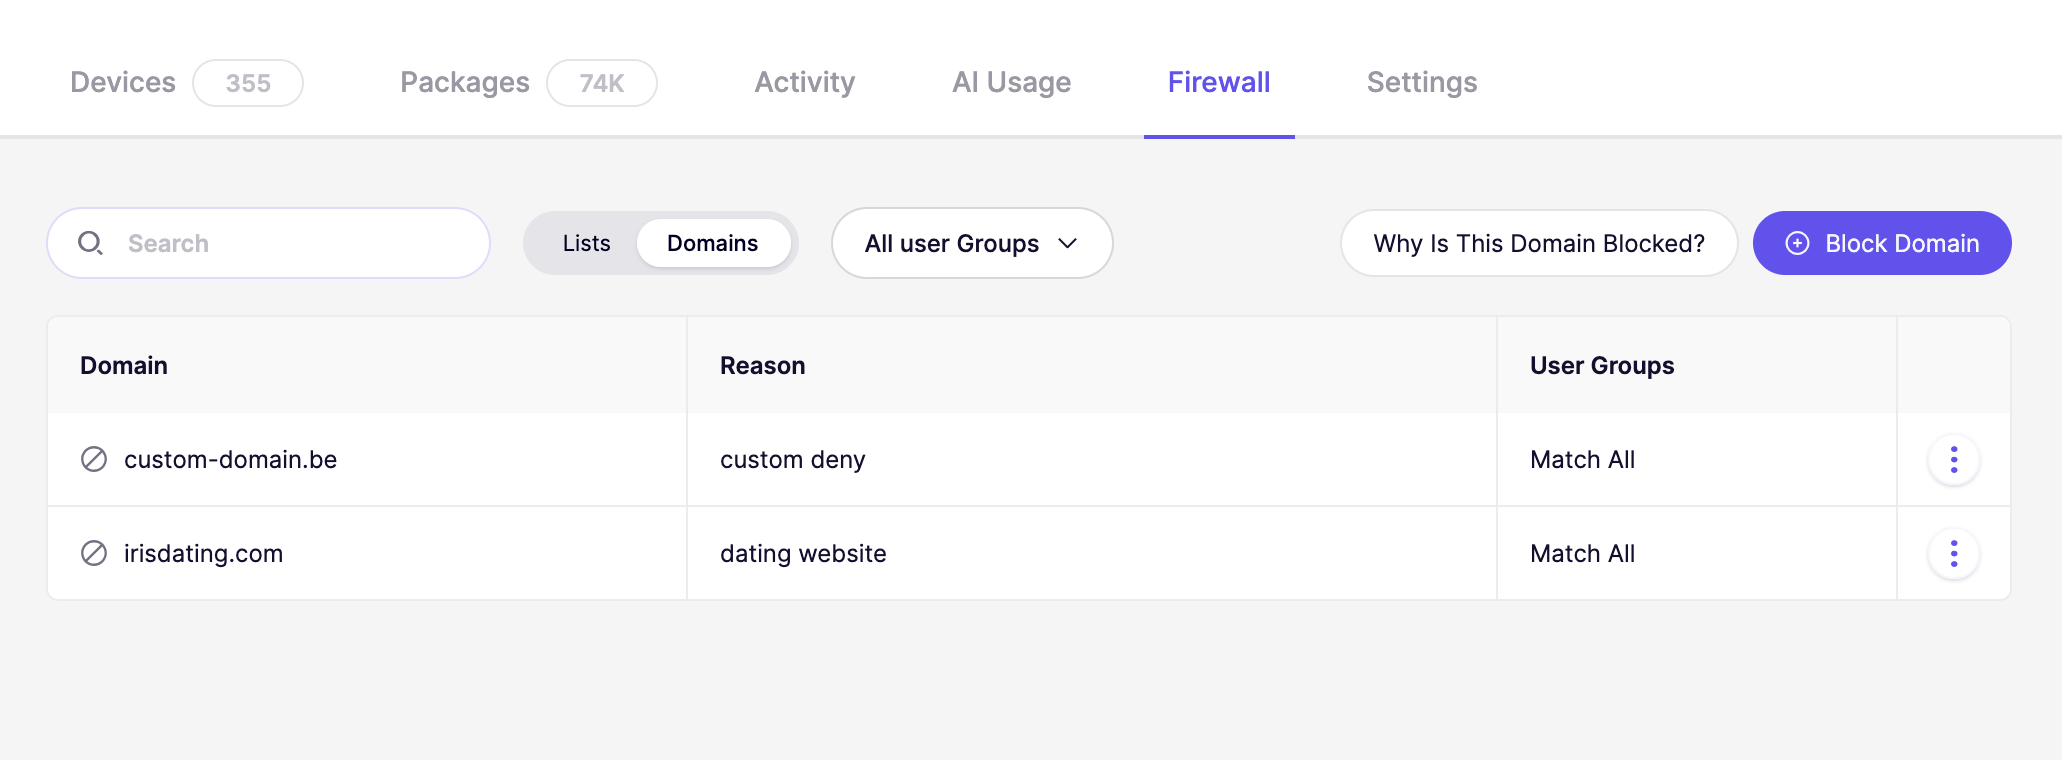Click the 74K packages count badge

point(602,83)
